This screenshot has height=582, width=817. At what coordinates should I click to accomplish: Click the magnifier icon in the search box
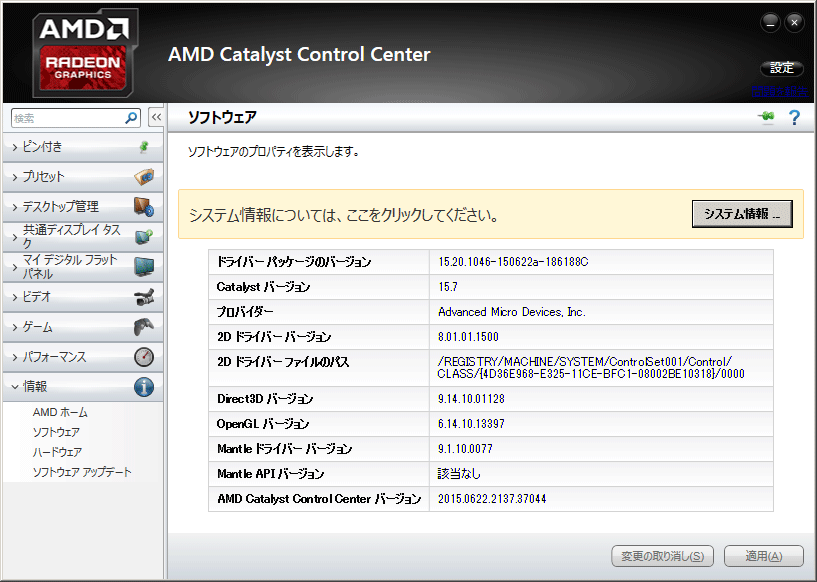[131, 118]
